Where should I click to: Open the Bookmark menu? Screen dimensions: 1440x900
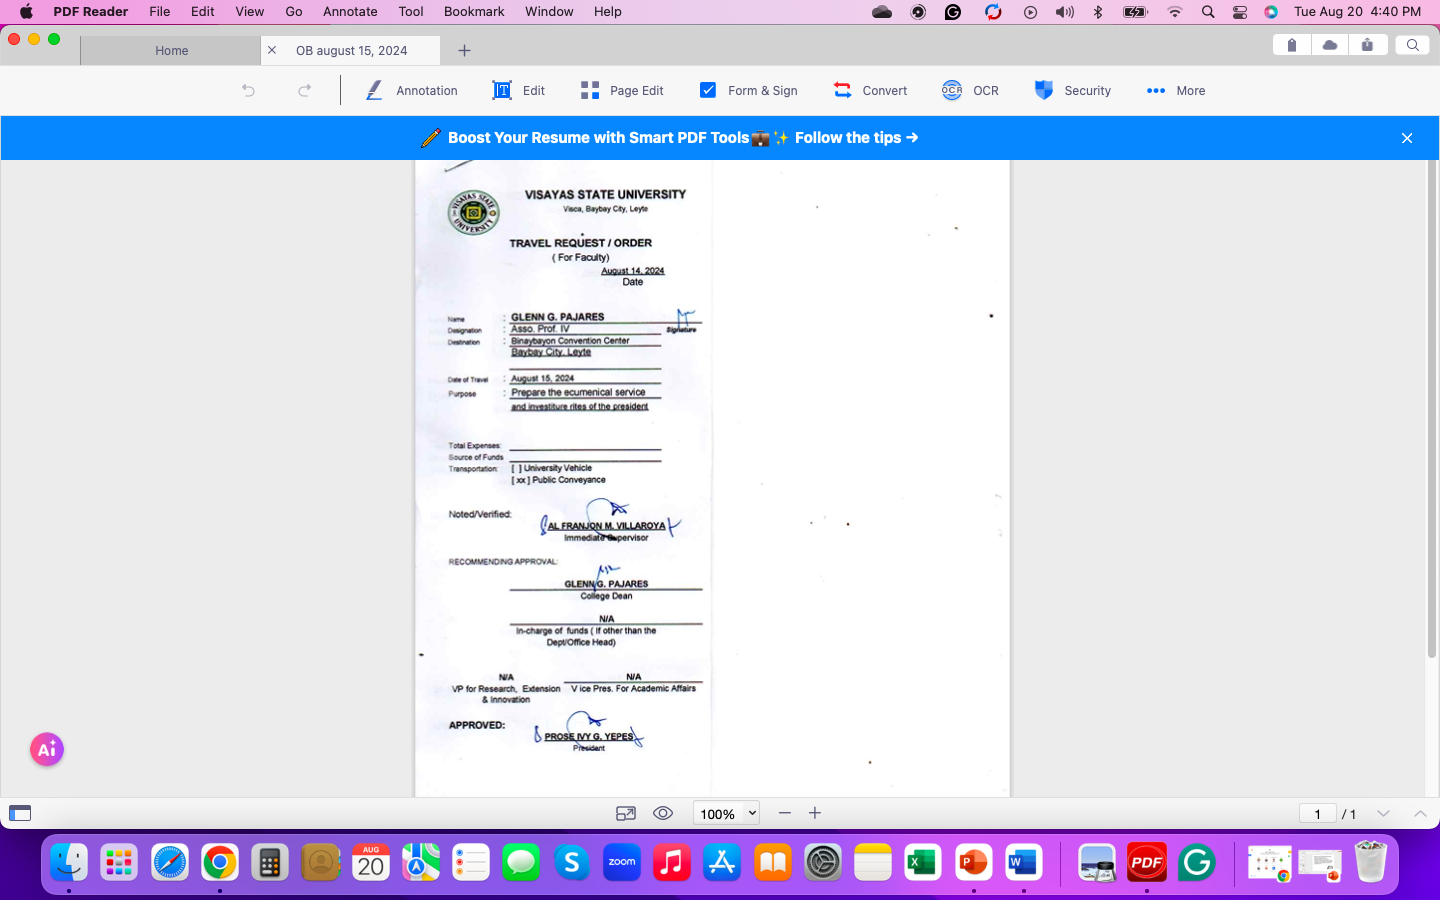(474, 11)
